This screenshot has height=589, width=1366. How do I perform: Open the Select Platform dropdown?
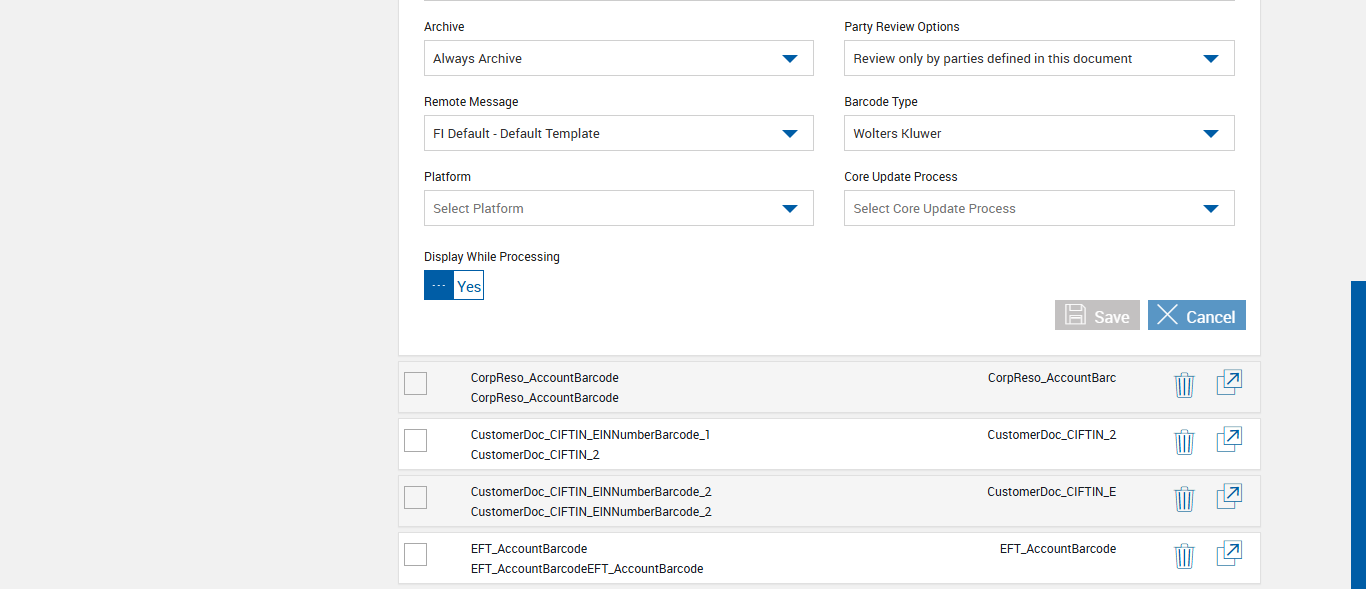tap(618, 209)
